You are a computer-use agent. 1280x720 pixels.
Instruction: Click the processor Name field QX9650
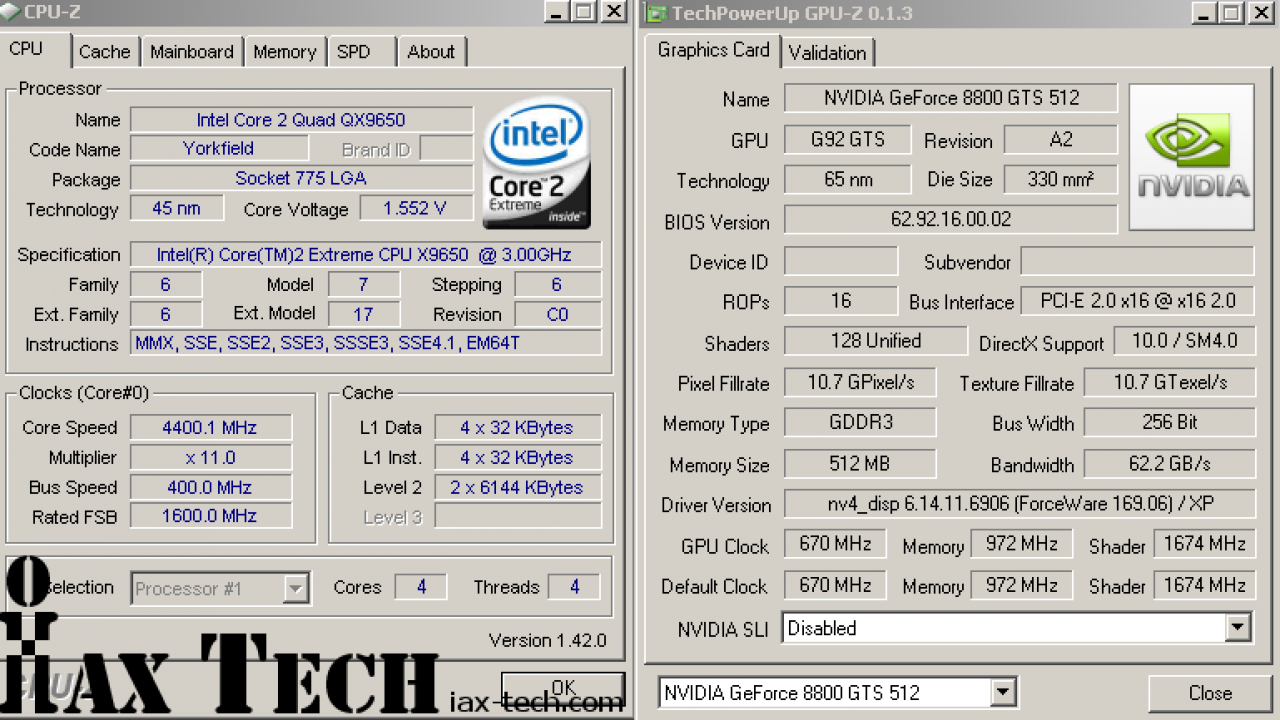(301, 120)
